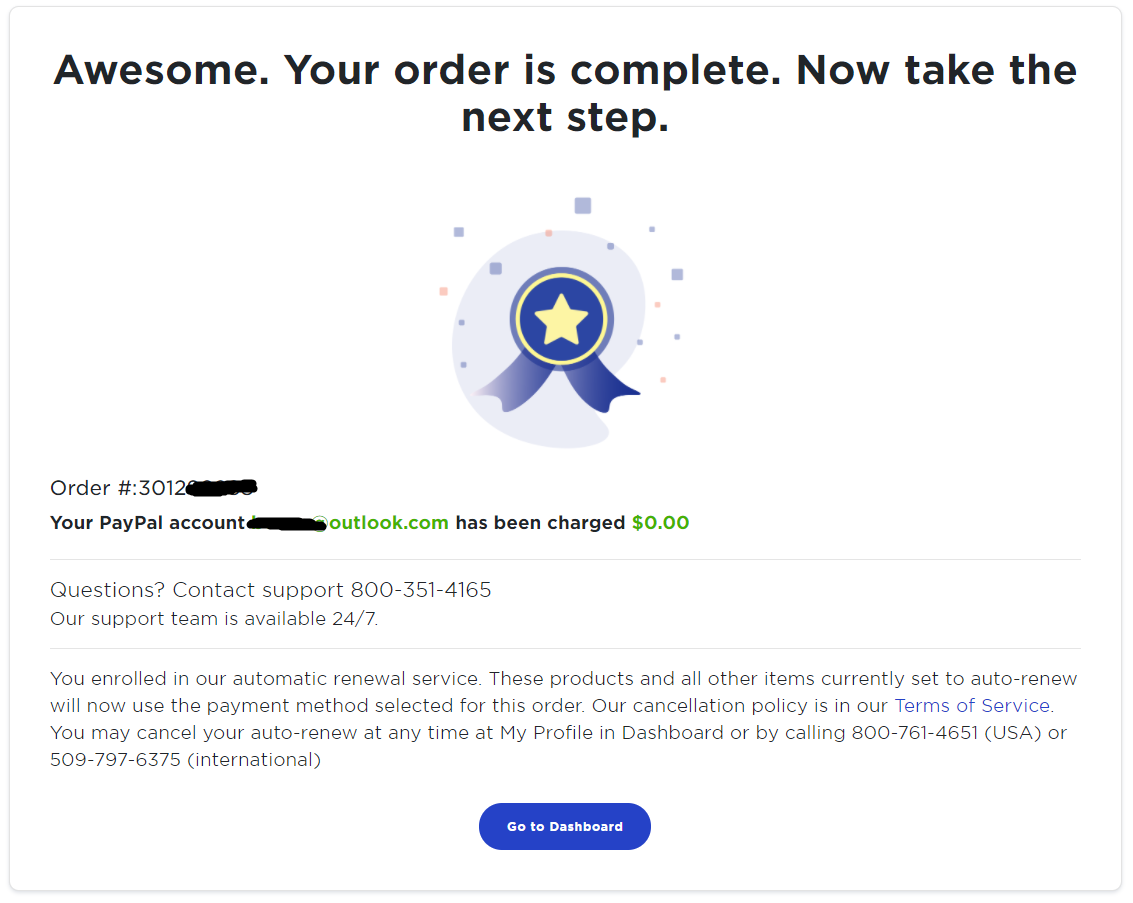Click the blacked-out order number redaction
Viewport: 1133px width, 903px height.
pyautogui.click(x=221, y=488)
